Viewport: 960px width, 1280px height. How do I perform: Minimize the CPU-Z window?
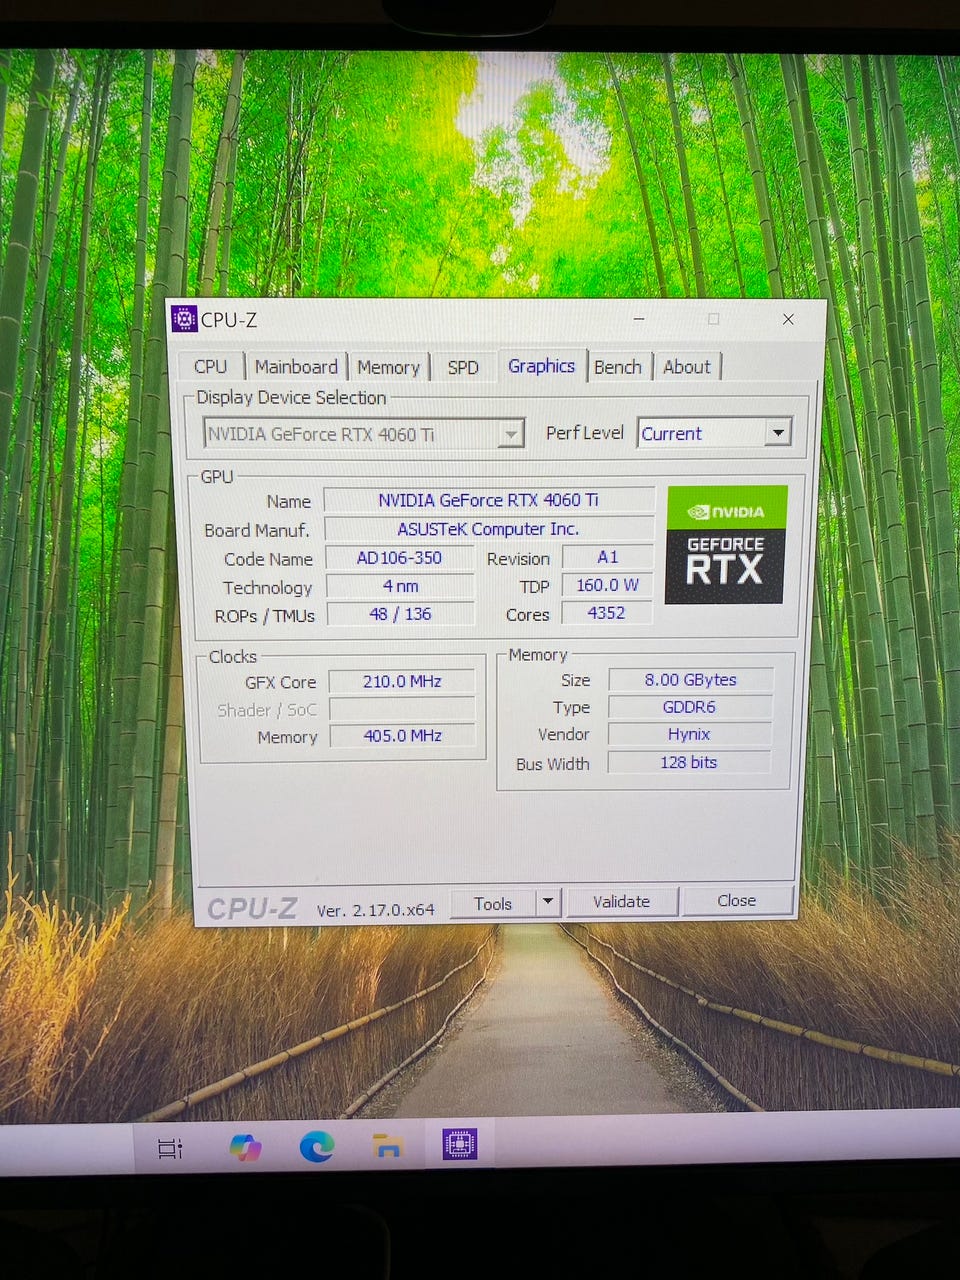point(639,319)
